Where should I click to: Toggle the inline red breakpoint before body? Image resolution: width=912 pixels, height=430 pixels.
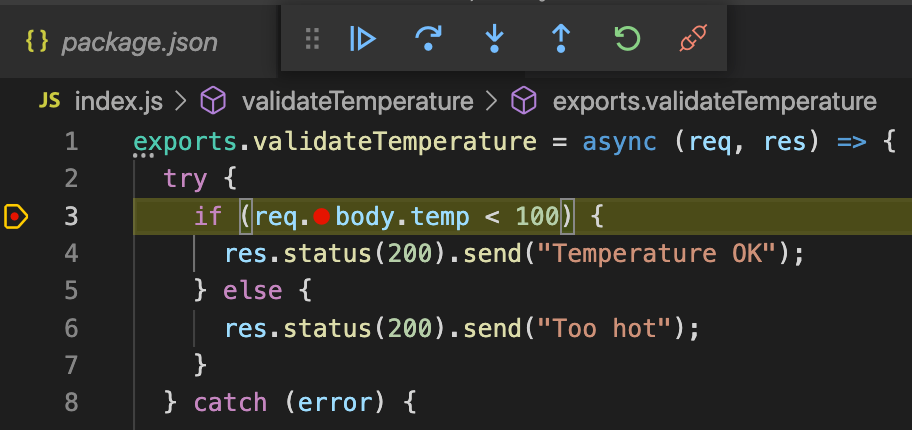[322, 216]
